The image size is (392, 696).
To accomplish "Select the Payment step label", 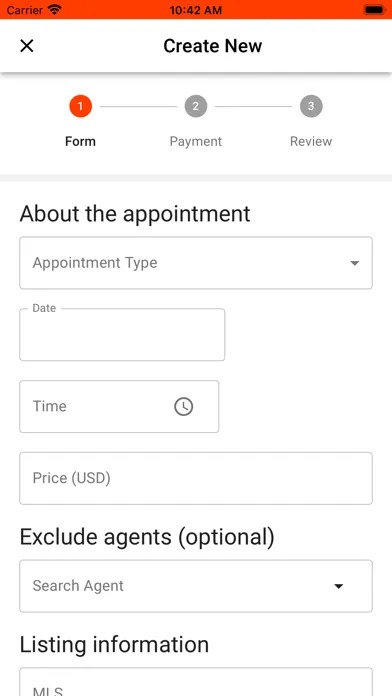I will point(196,142).
